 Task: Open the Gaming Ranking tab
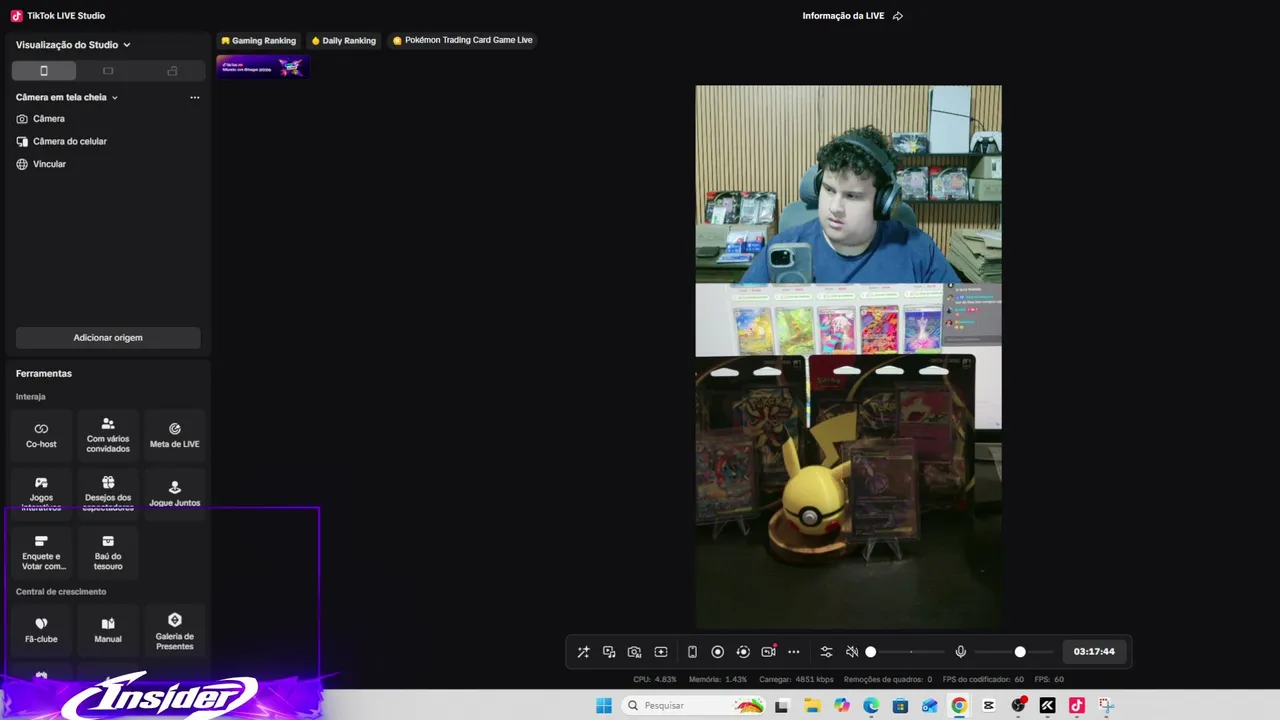pos(258,41)
